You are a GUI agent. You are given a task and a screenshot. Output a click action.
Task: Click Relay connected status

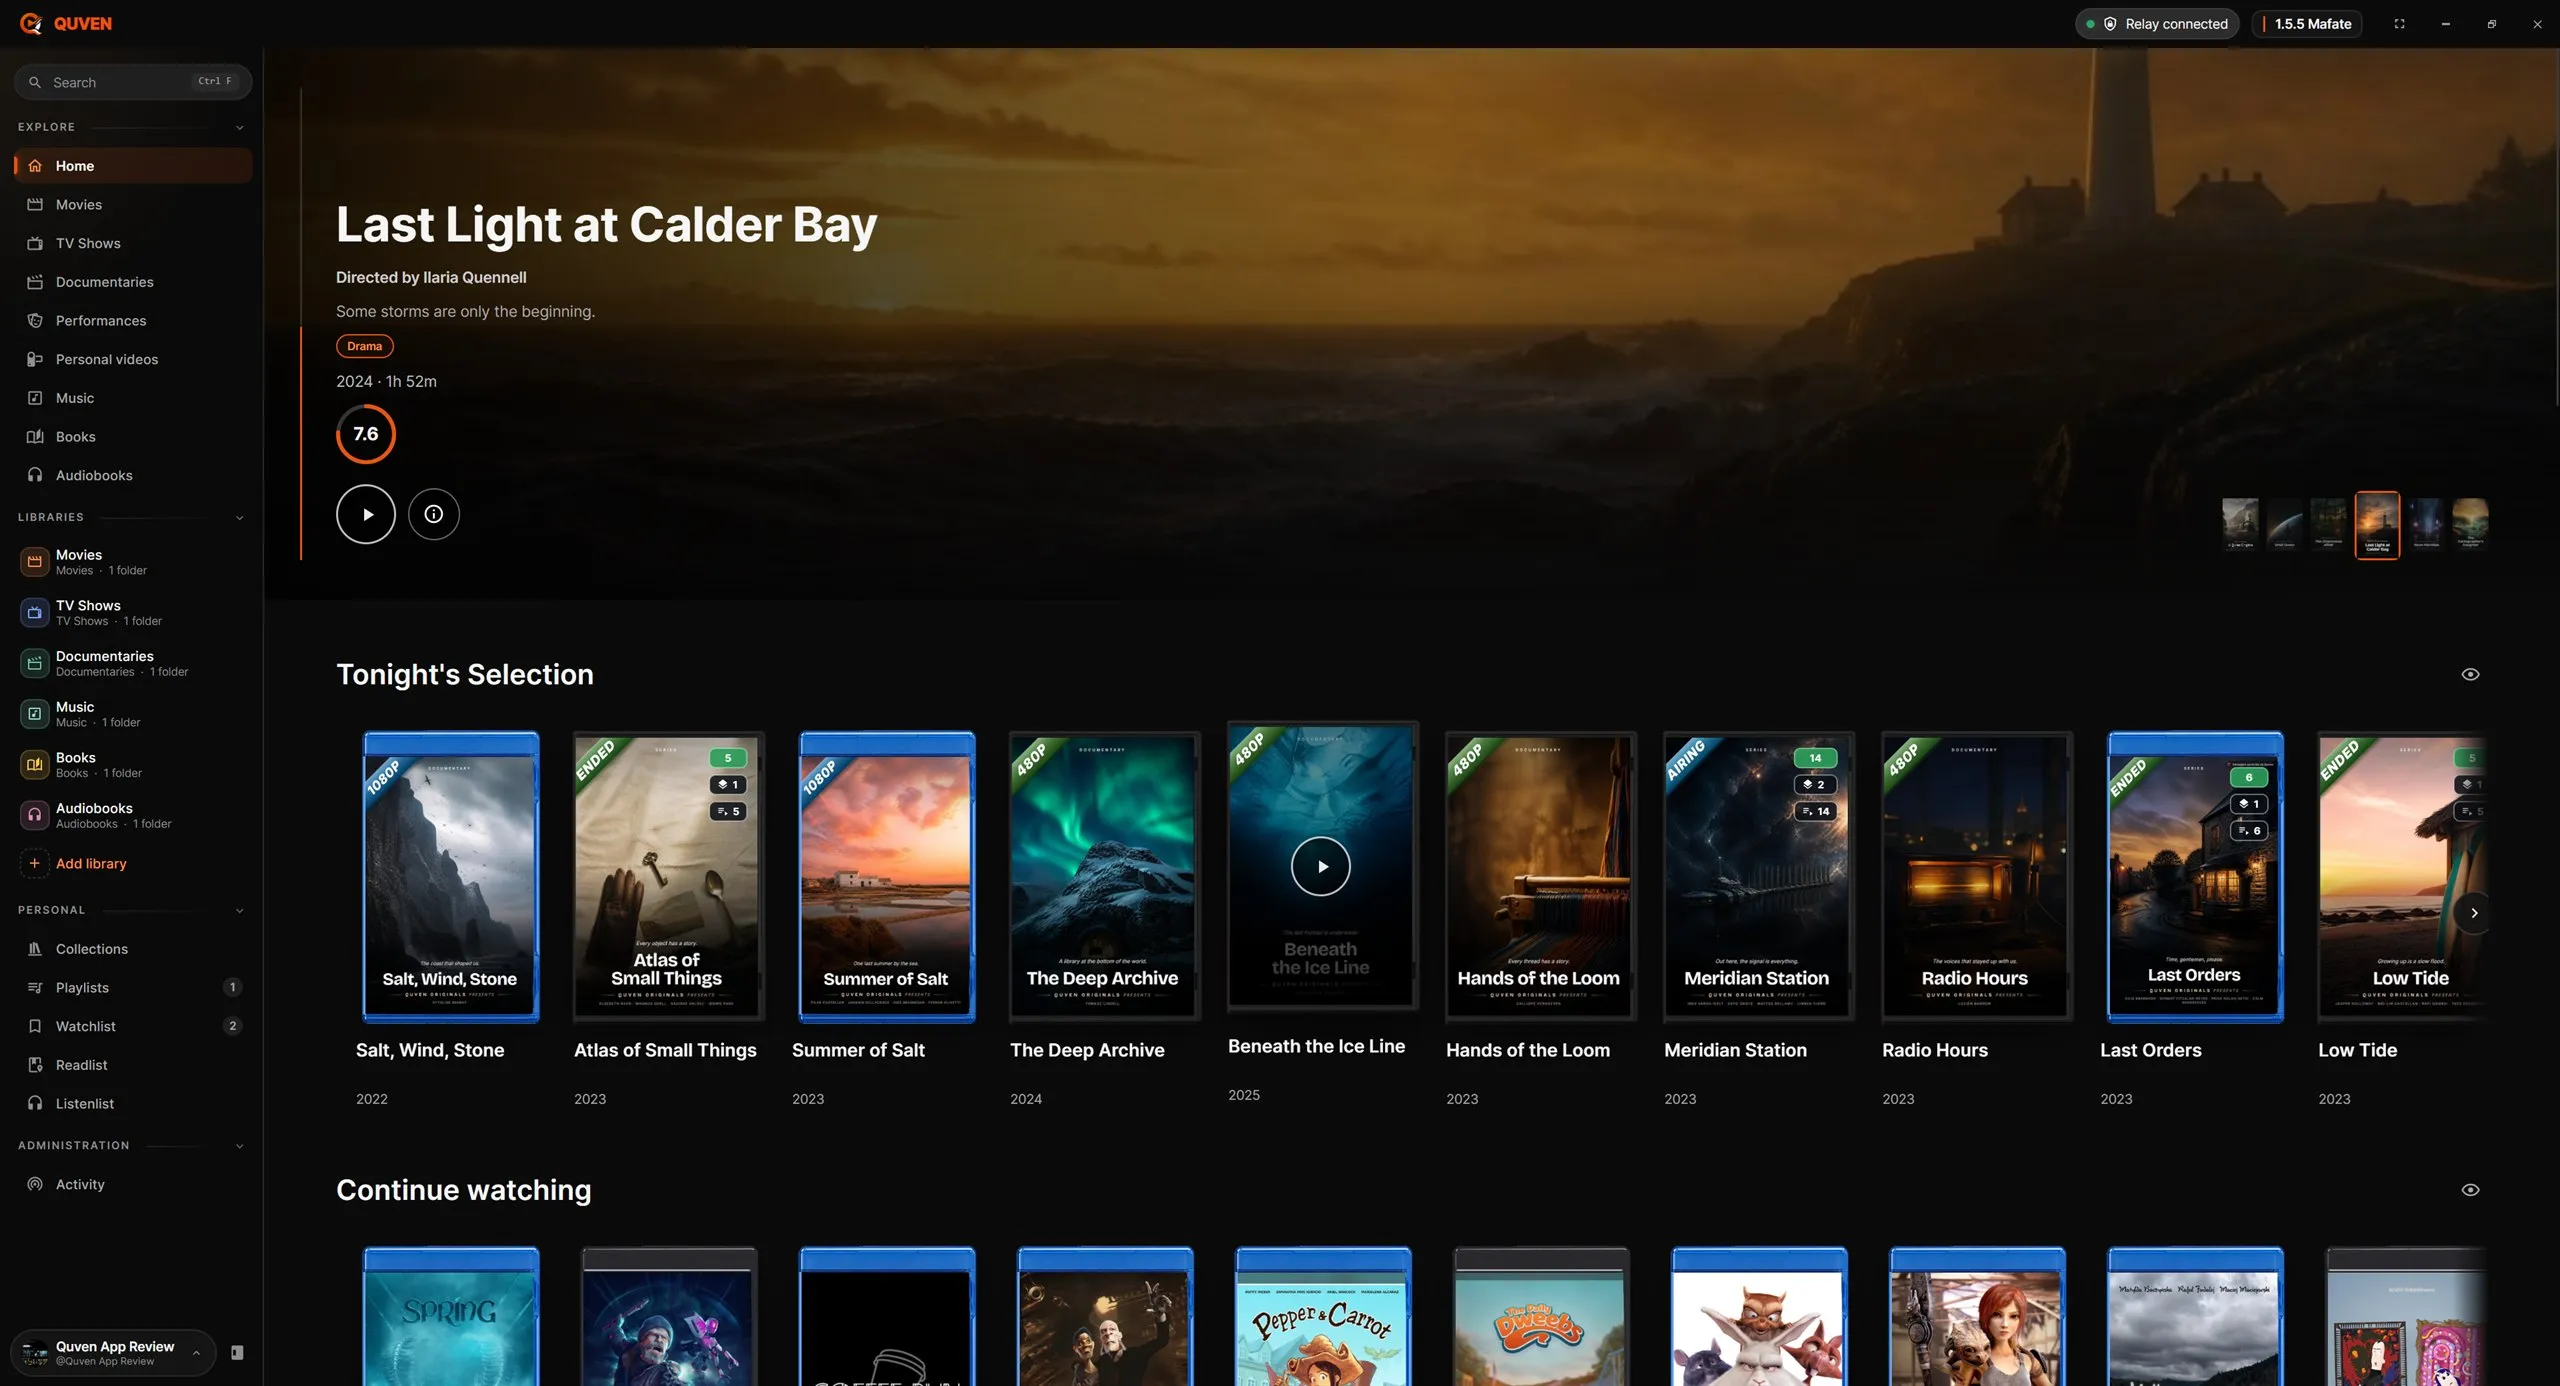[2158, 24]
